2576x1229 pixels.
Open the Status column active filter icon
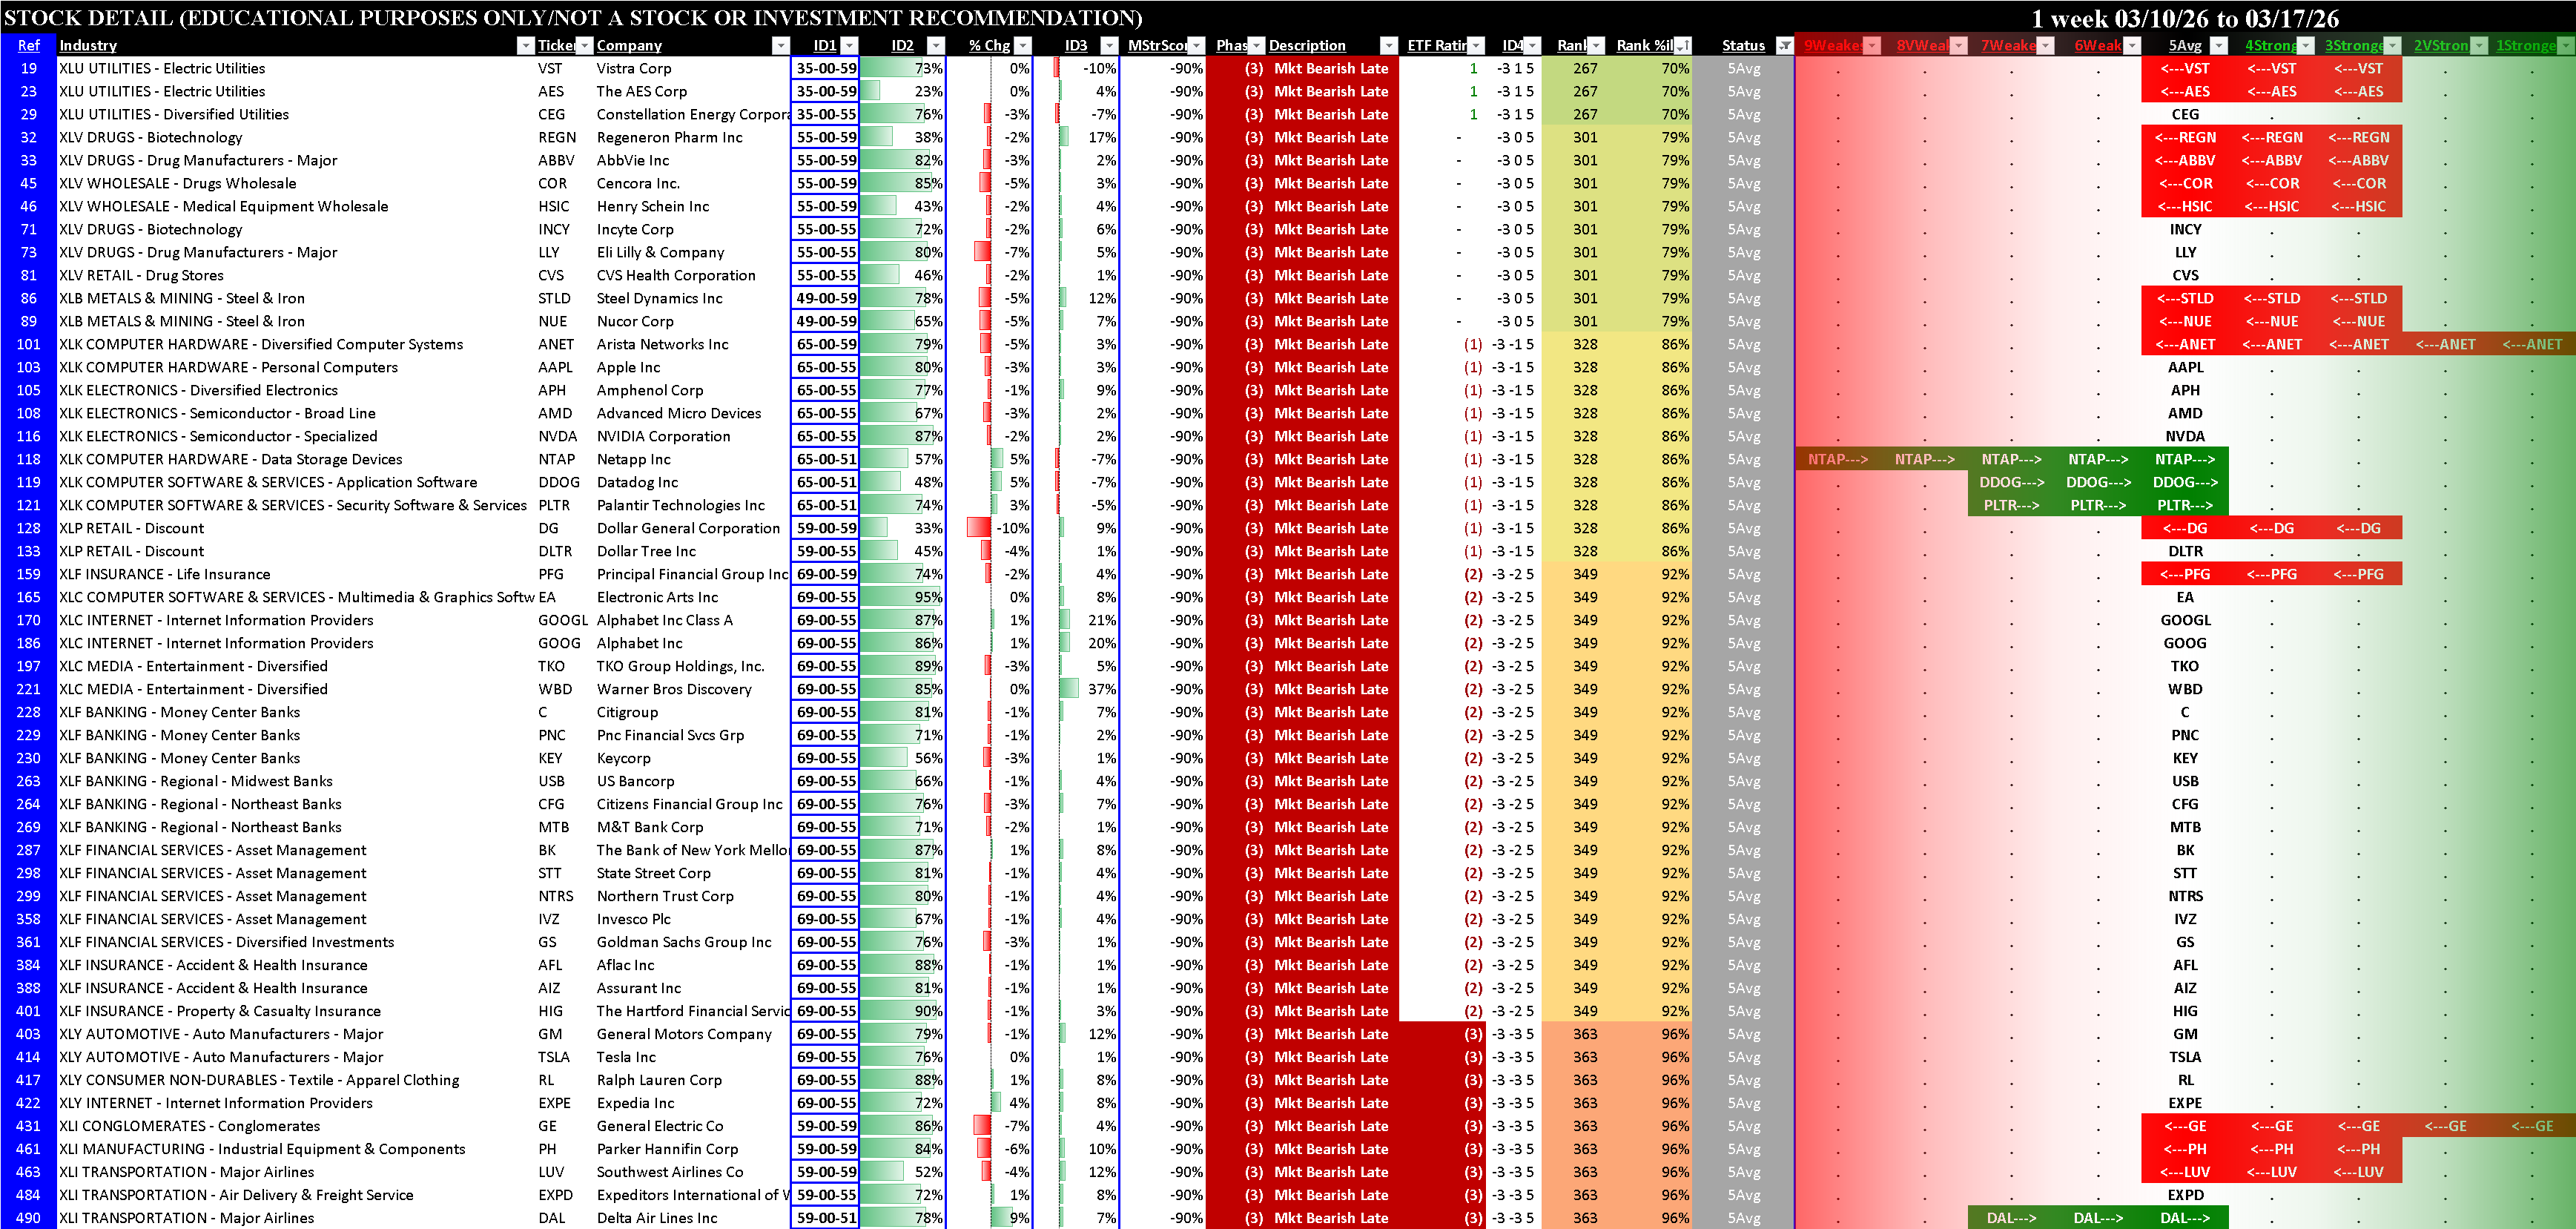pos(1784,45)
